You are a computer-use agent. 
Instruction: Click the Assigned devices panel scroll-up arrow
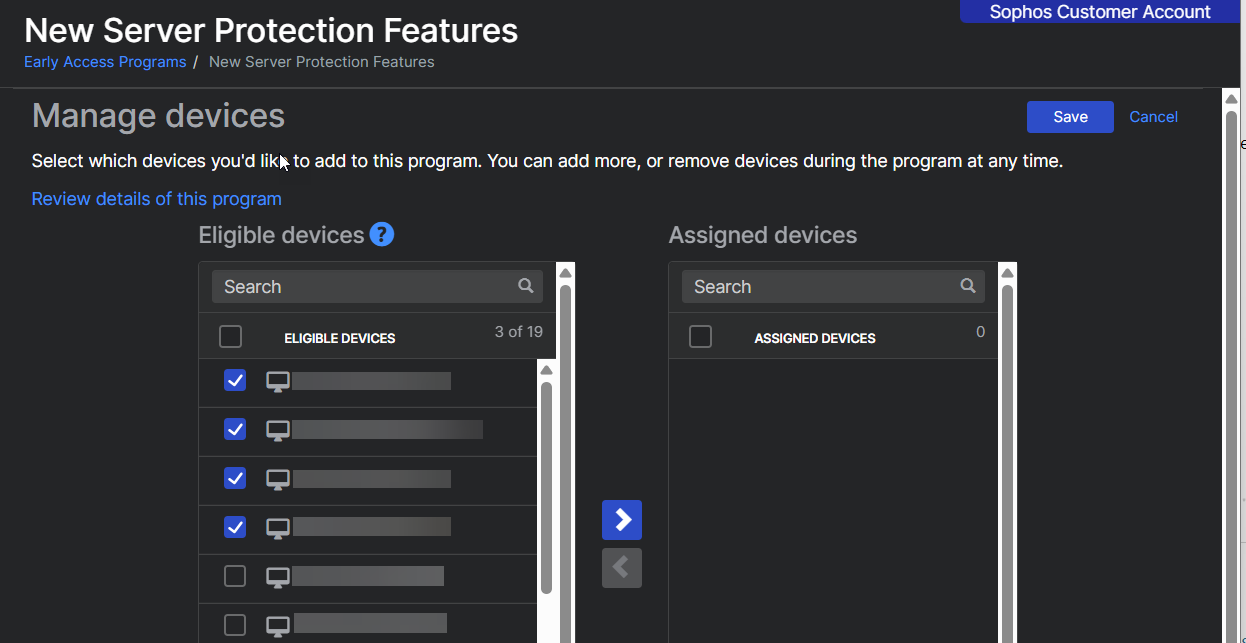click(x=1007, y=273)
